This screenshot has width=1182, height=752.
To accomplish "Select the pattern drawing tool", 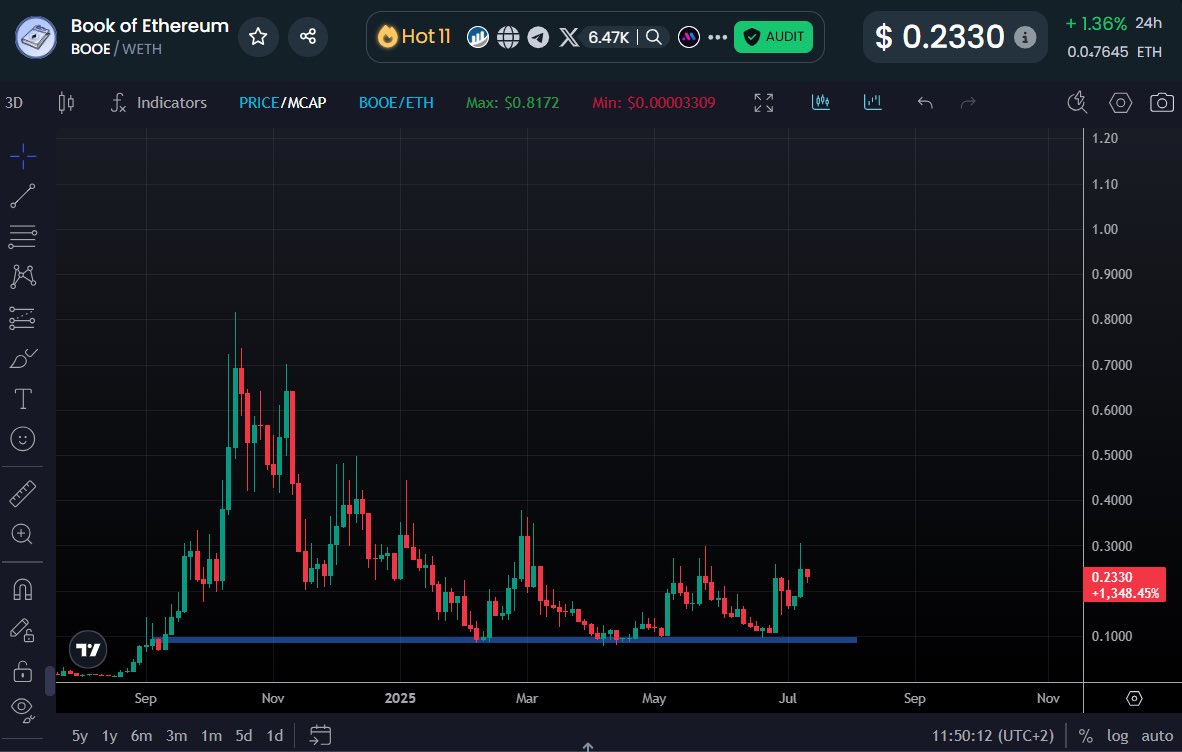I will point(23,277).
